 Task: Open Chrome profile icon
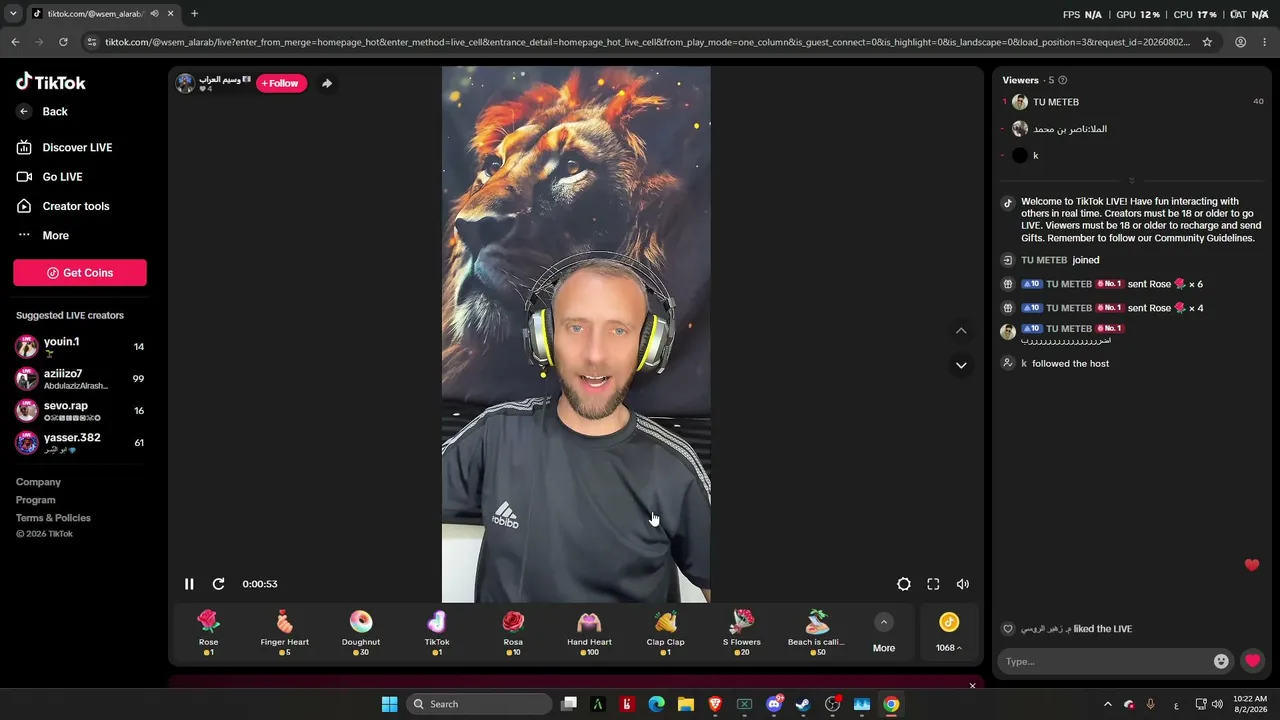(1240, 42)
